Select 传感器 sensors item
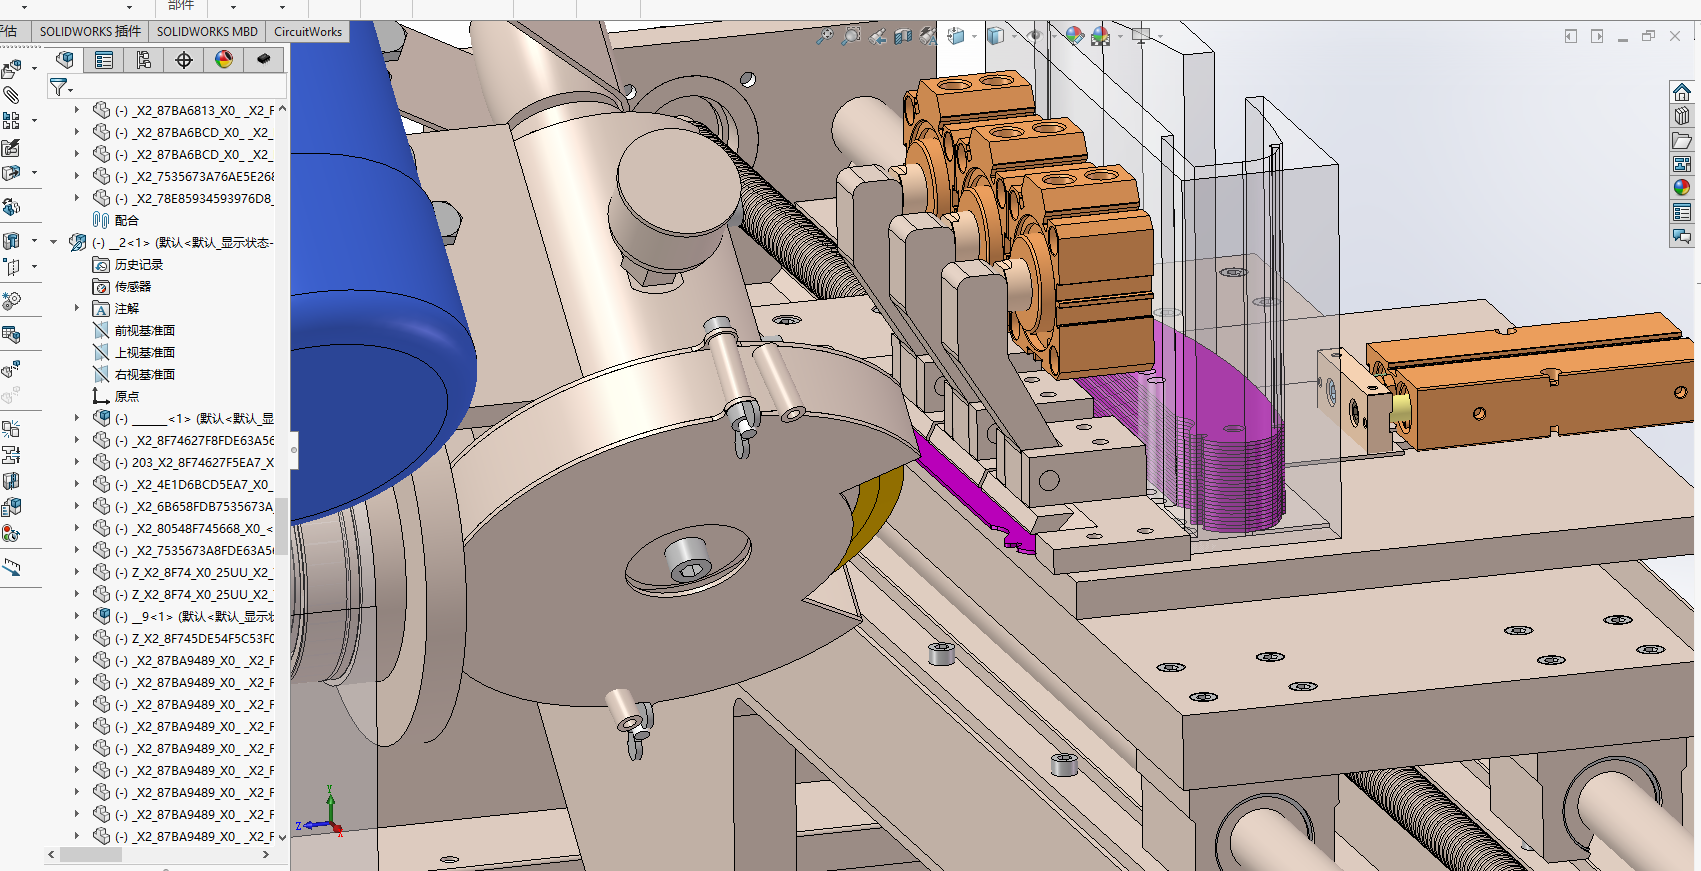 pyautogui.click(x=122, y=286)
